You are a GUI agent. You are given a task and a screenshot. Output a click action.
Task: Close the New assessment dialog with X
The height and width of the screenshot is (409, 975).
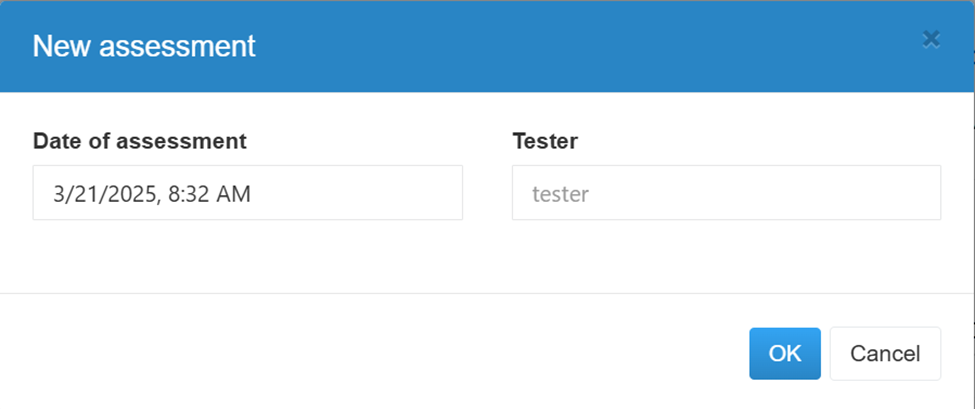pyautogui.click(x=931, y=40)
